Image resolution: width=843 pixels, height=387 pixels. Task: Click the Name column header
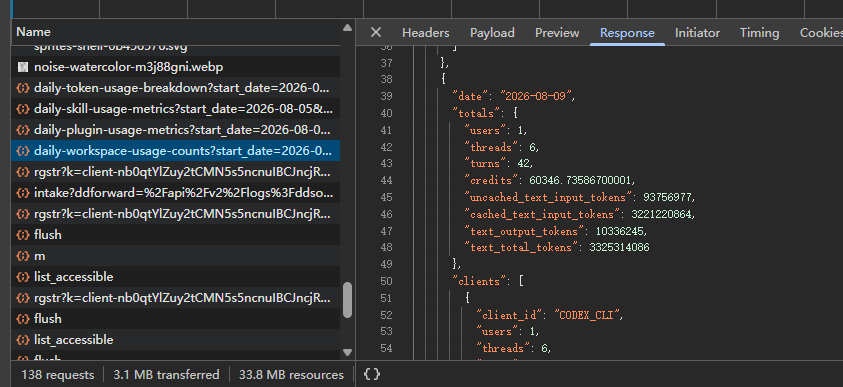point(175,32)
